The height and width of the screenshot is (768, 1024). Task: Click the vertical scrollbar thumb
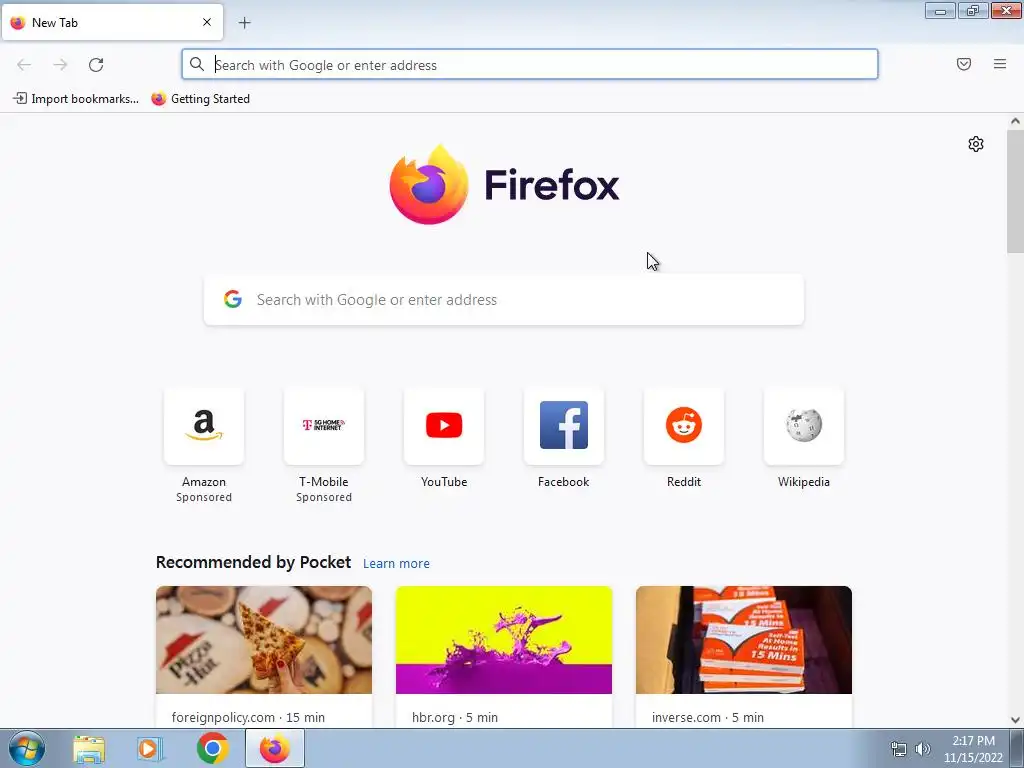pos(1015,191)
